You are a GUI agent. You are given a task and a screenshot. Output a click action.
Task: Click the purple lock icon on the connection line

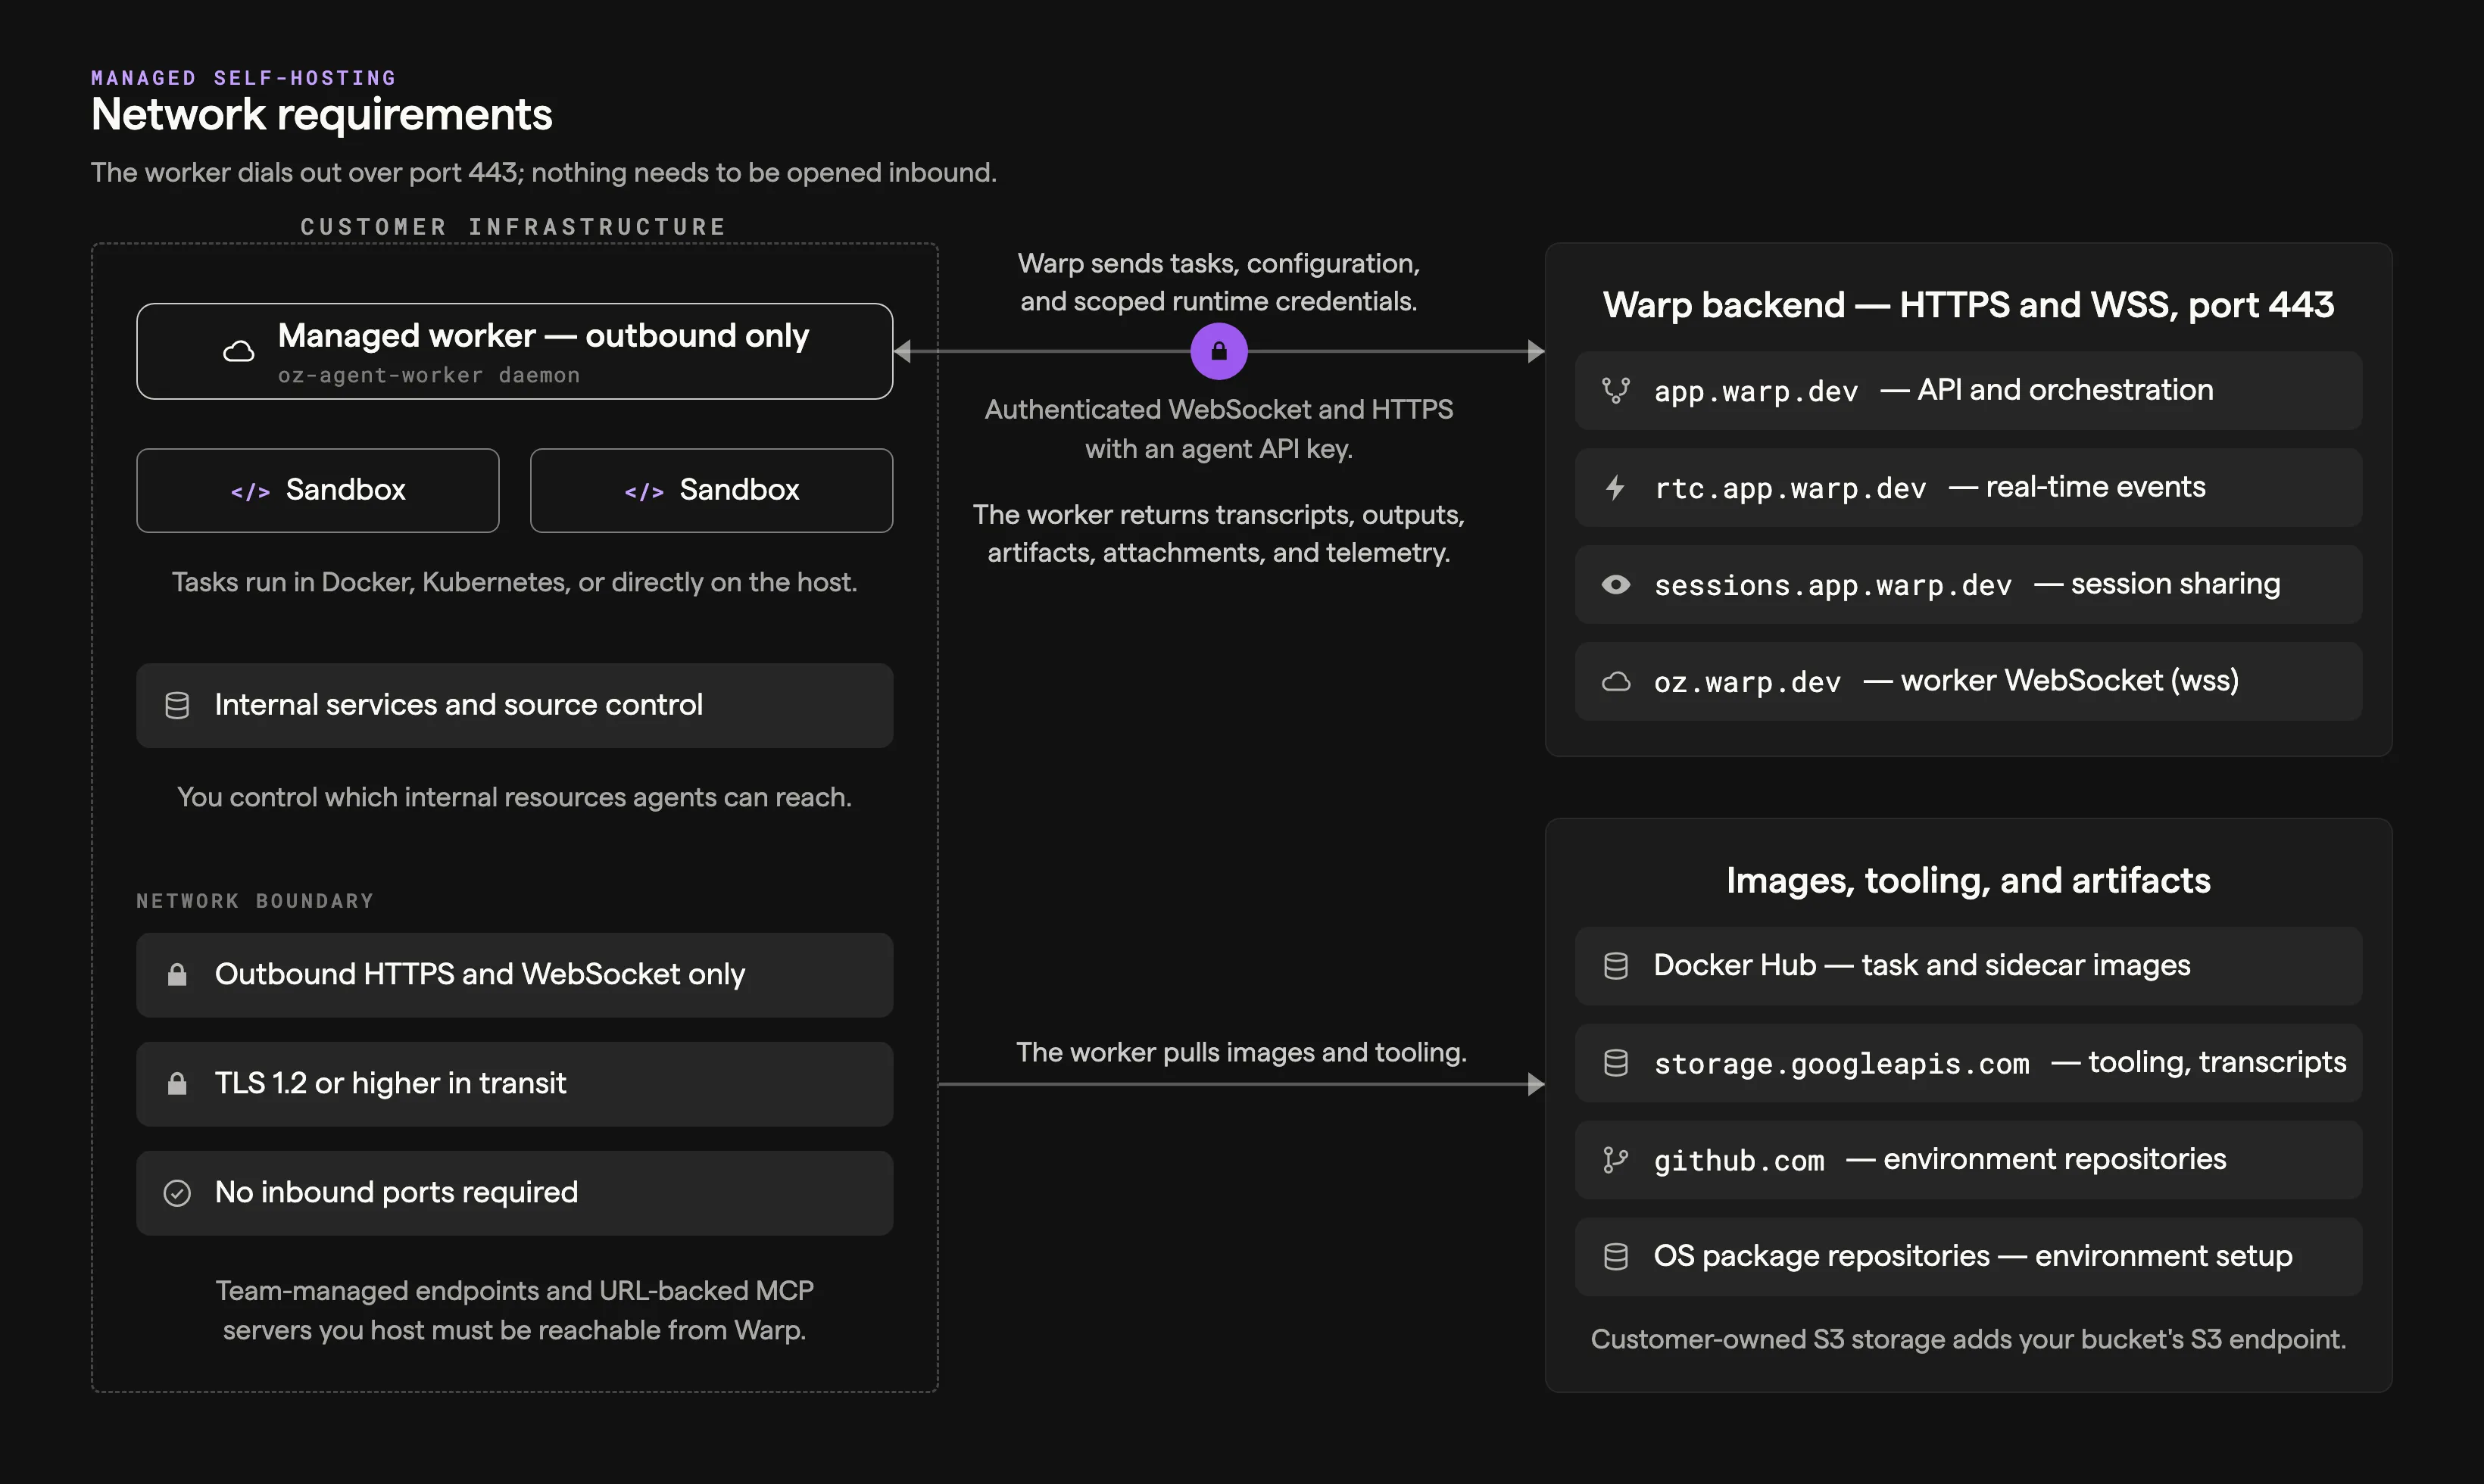pyautogui.click(x=1218, y=351)
